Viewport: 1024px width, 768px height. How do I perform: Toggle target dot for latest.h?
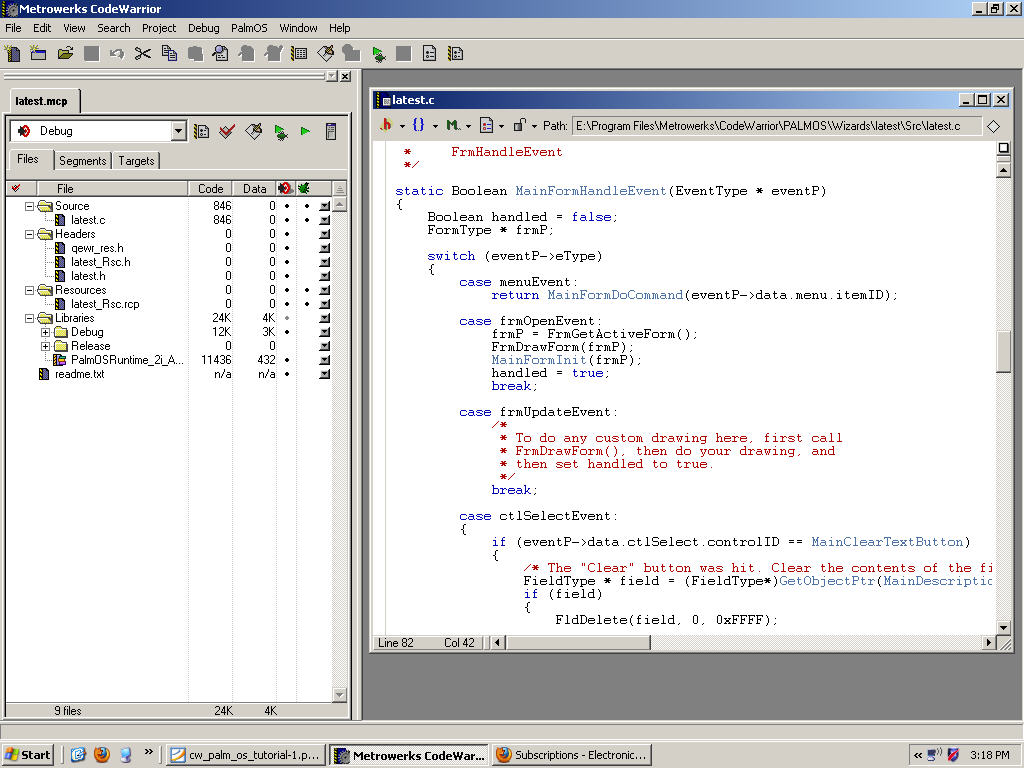287,276
